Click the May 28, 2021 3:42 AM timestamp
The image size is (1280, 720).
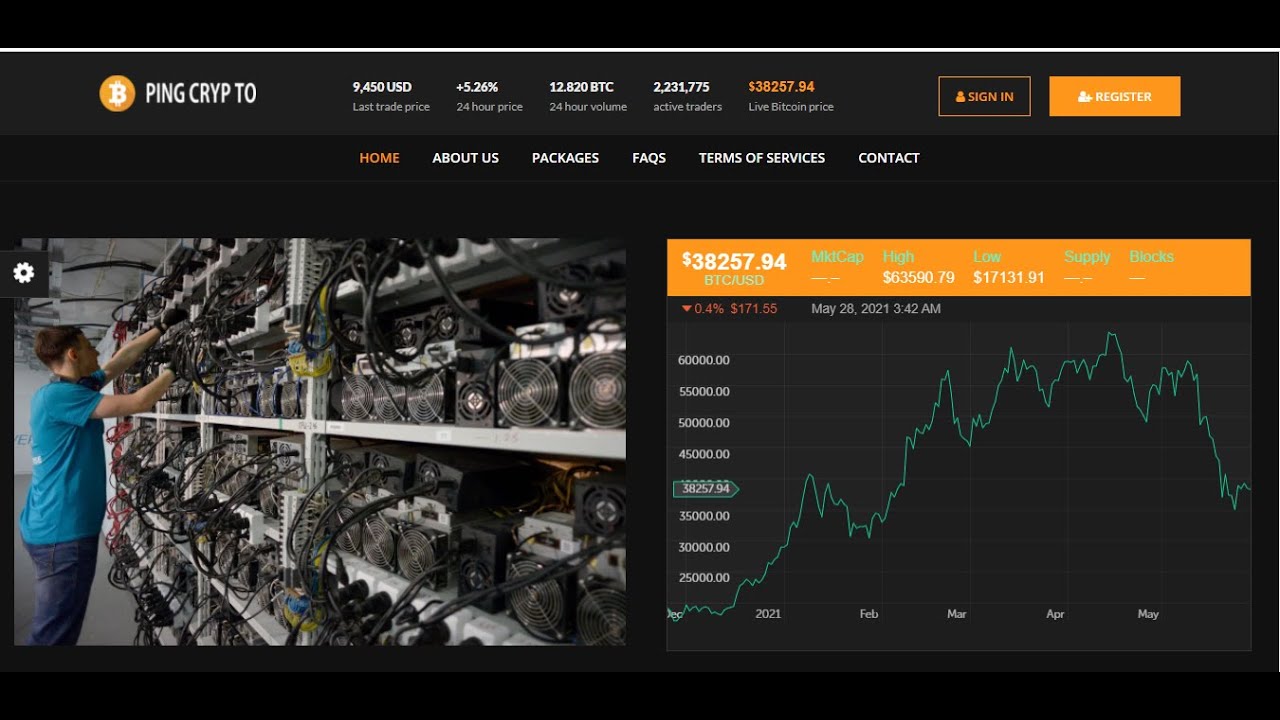876,309
